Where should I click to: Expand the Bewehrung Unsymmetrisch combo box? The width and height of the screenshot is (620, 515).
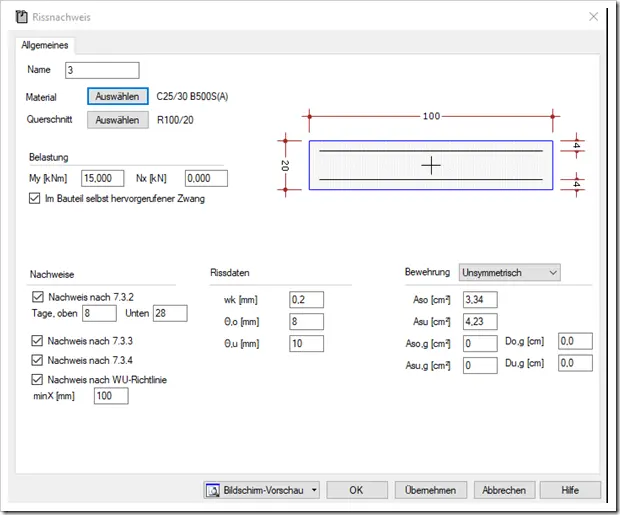(x=509, y=273)
